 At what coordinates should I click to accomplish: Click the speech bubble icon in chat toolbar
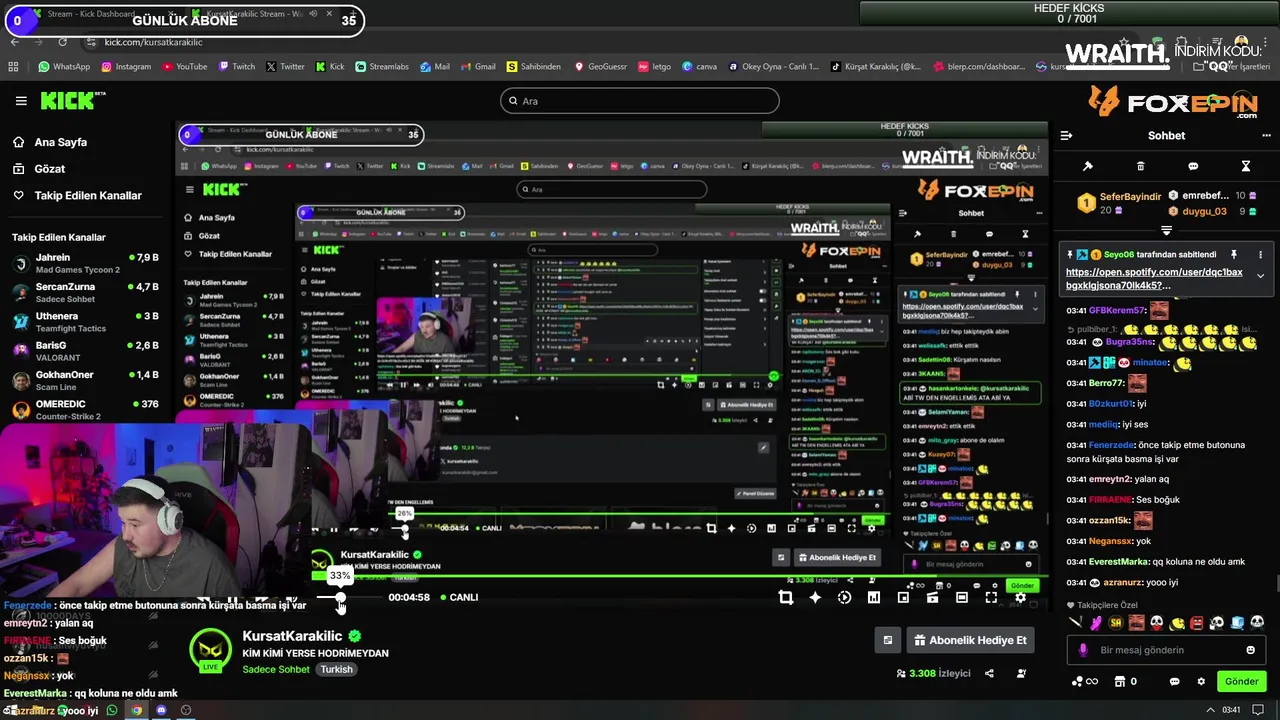point(1193,166)
